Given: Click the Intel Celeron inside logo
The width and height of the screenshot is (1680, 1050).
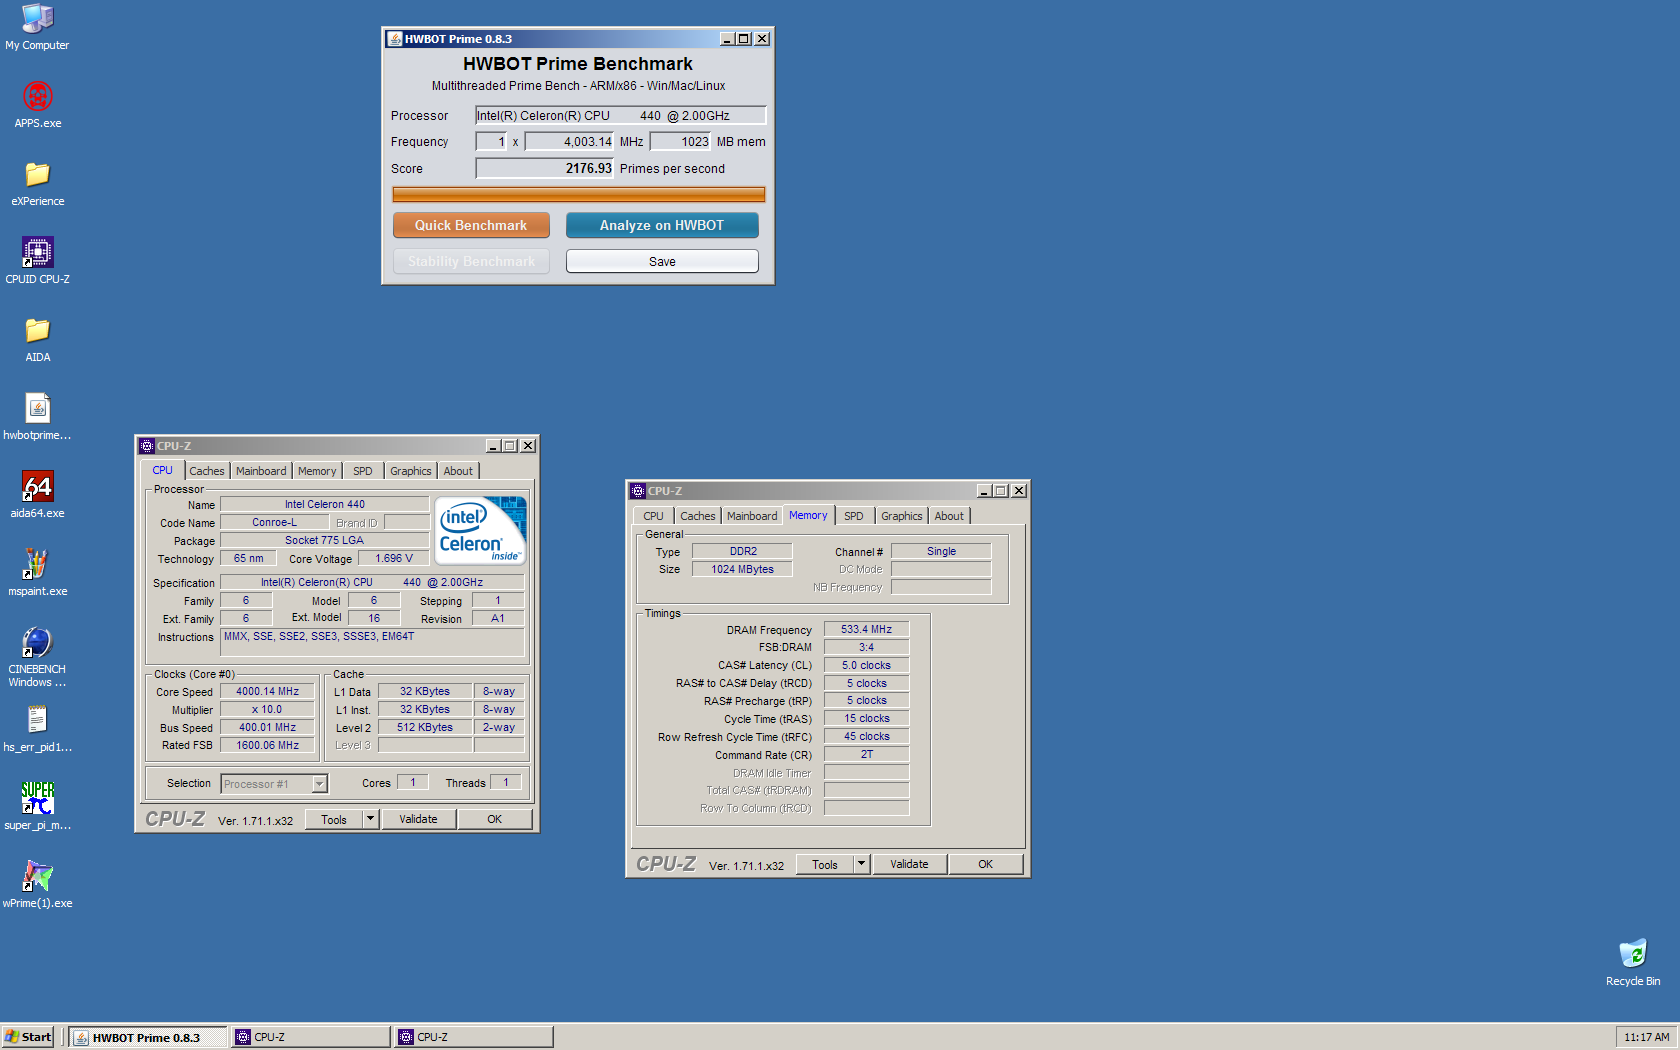Looking at the screenshot, I should 481,531.
